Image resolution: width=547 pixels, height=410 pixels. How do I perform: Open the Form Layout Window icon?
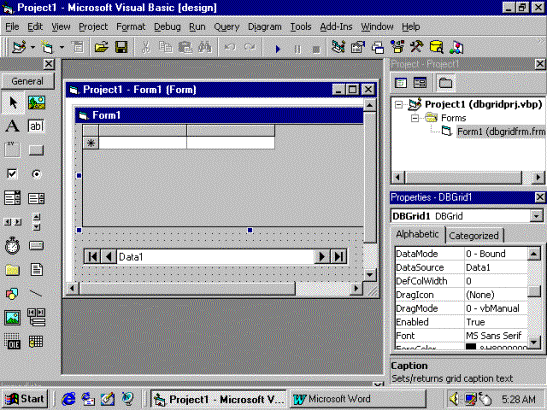[x=377, y=47]
